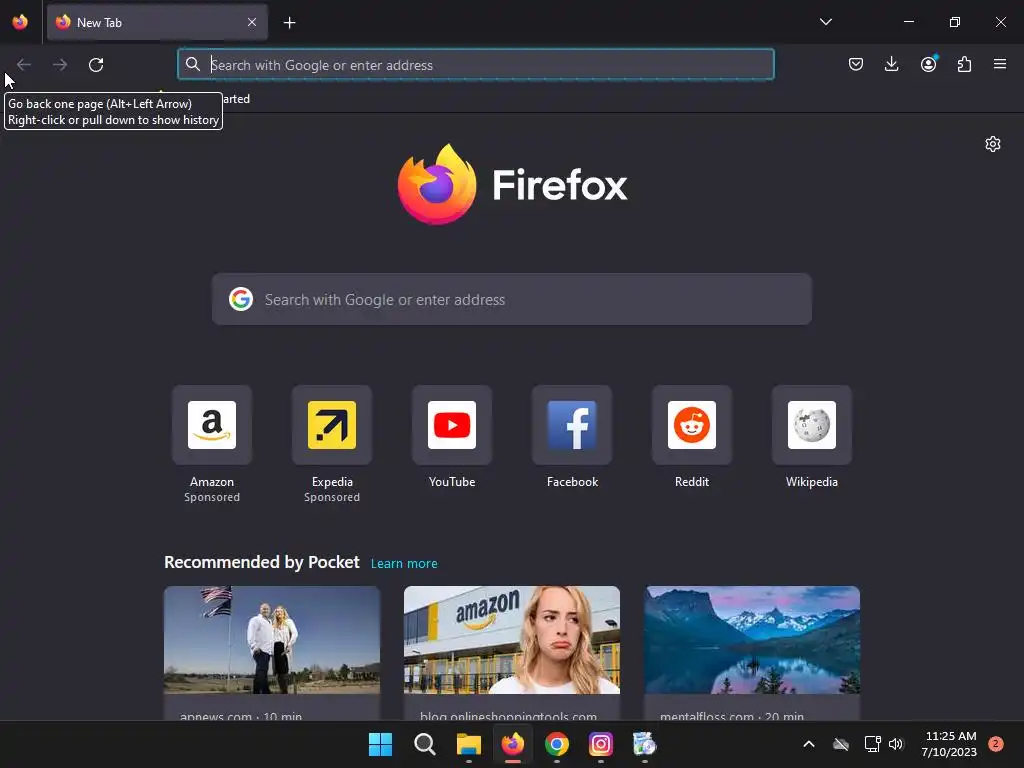Open the Downloads panel

coord(891,64)
